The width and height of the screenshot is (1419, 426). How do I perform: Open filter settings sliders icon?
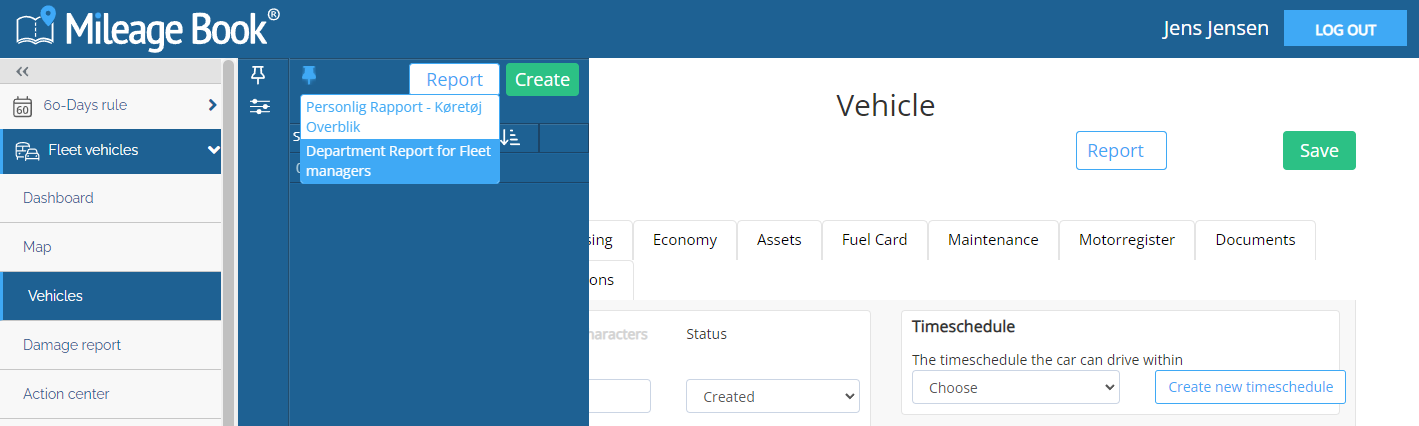click(x=260, y=106)
